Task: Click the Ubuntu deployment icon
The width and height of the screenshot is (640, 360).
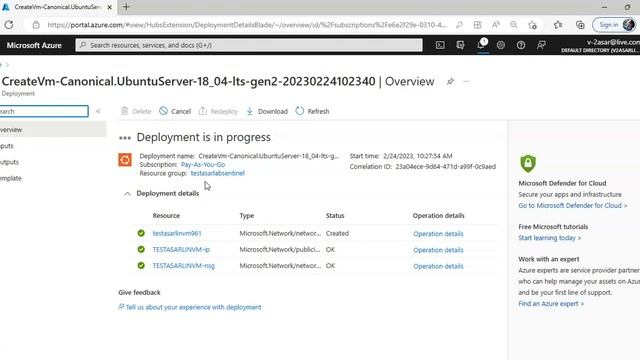Action: click(x=125, y=160)
